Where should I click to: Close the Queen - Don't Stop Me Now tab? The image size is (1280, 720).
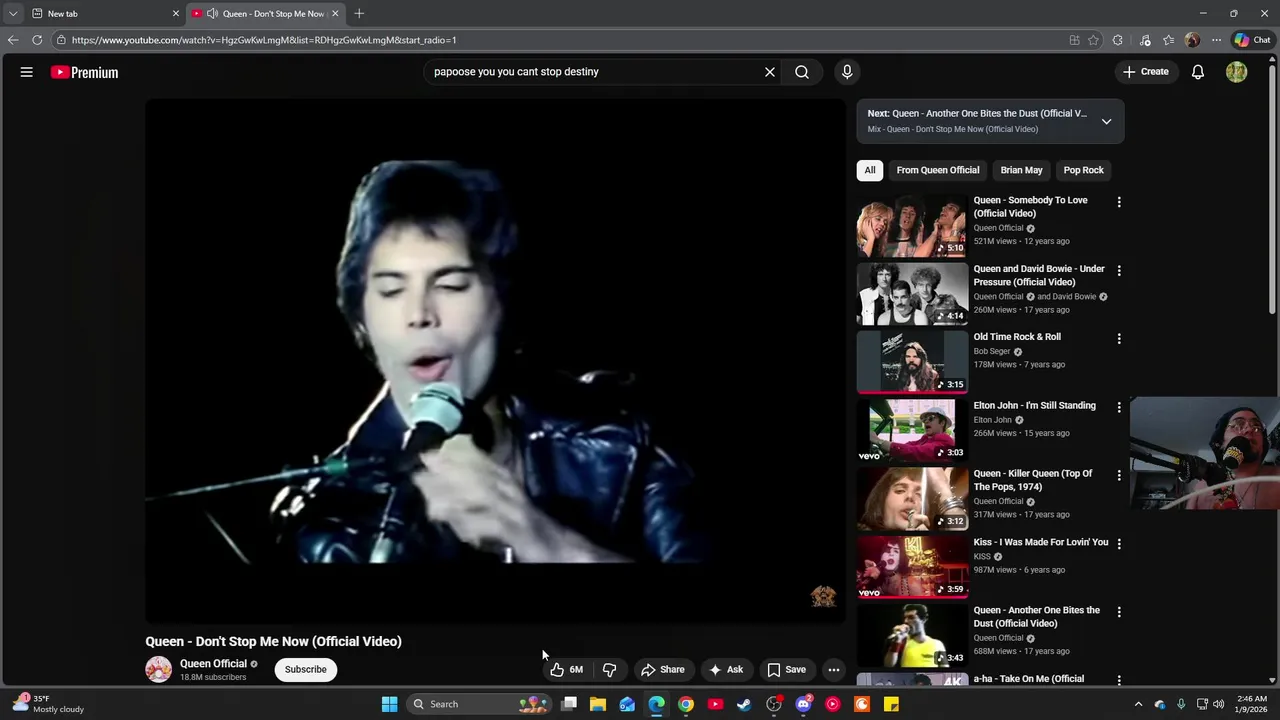pyautogui.click(x=335, y=14)
